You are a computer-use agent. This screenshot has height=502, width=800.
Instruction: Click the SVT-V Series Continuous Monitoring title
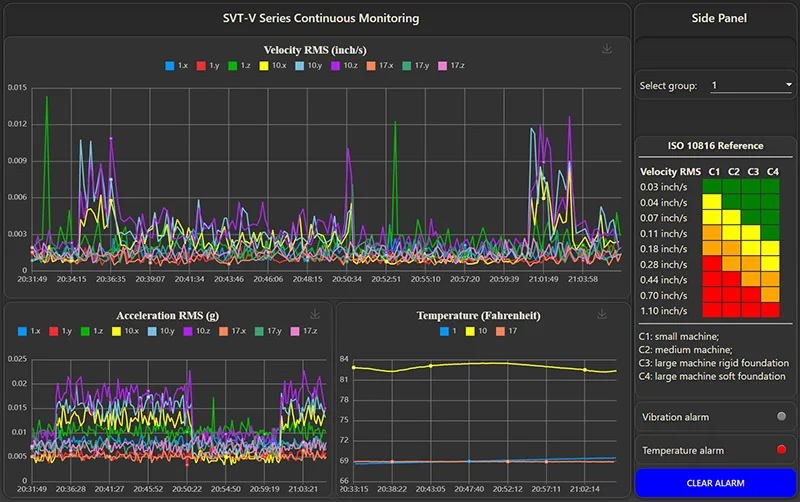320,18
